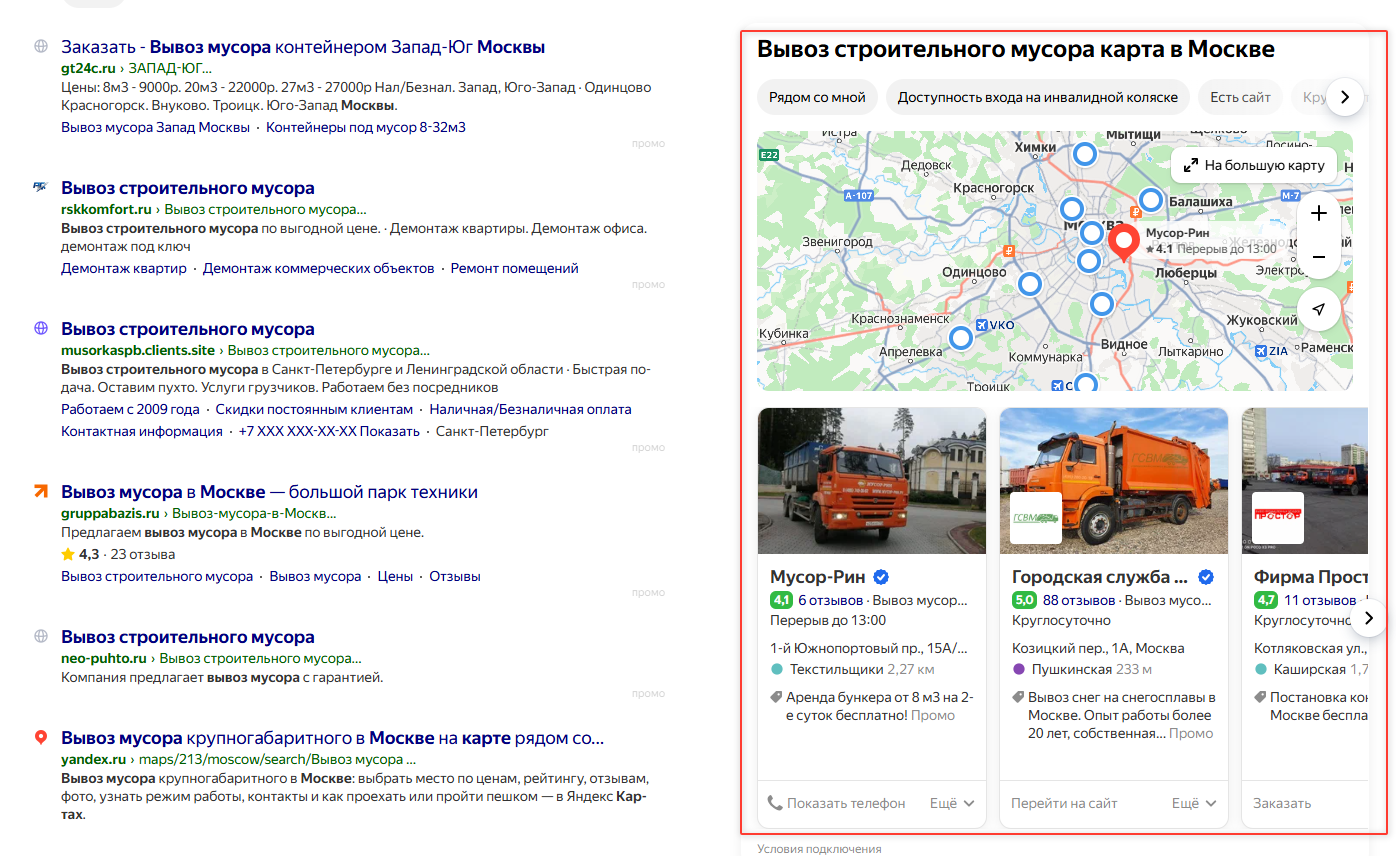Click the VKO airport icon on the map

[x=980, y=325]
